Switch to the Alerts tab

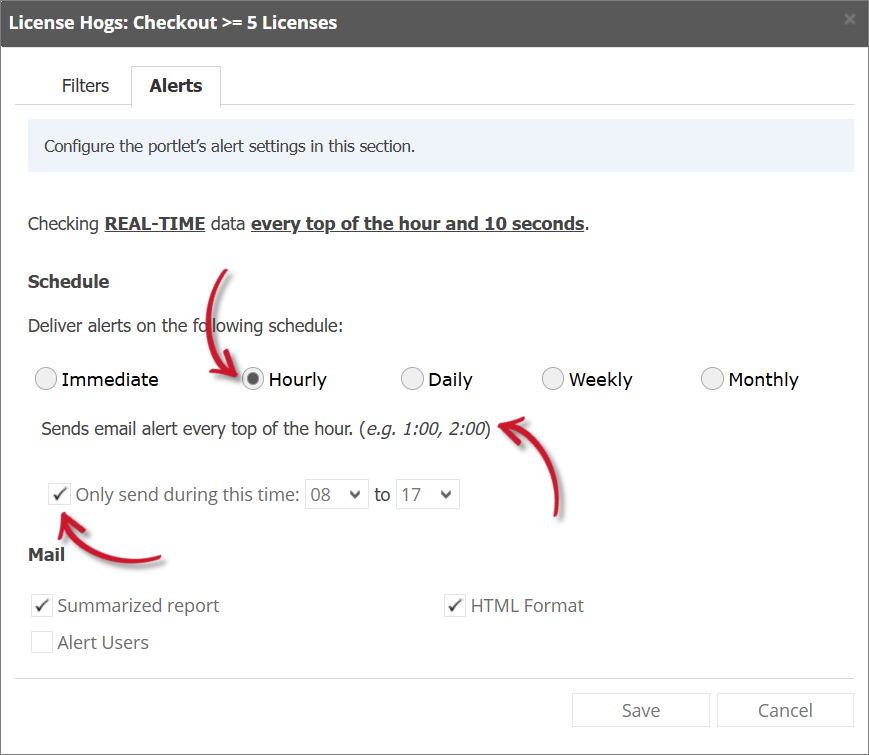click(175, 86)
